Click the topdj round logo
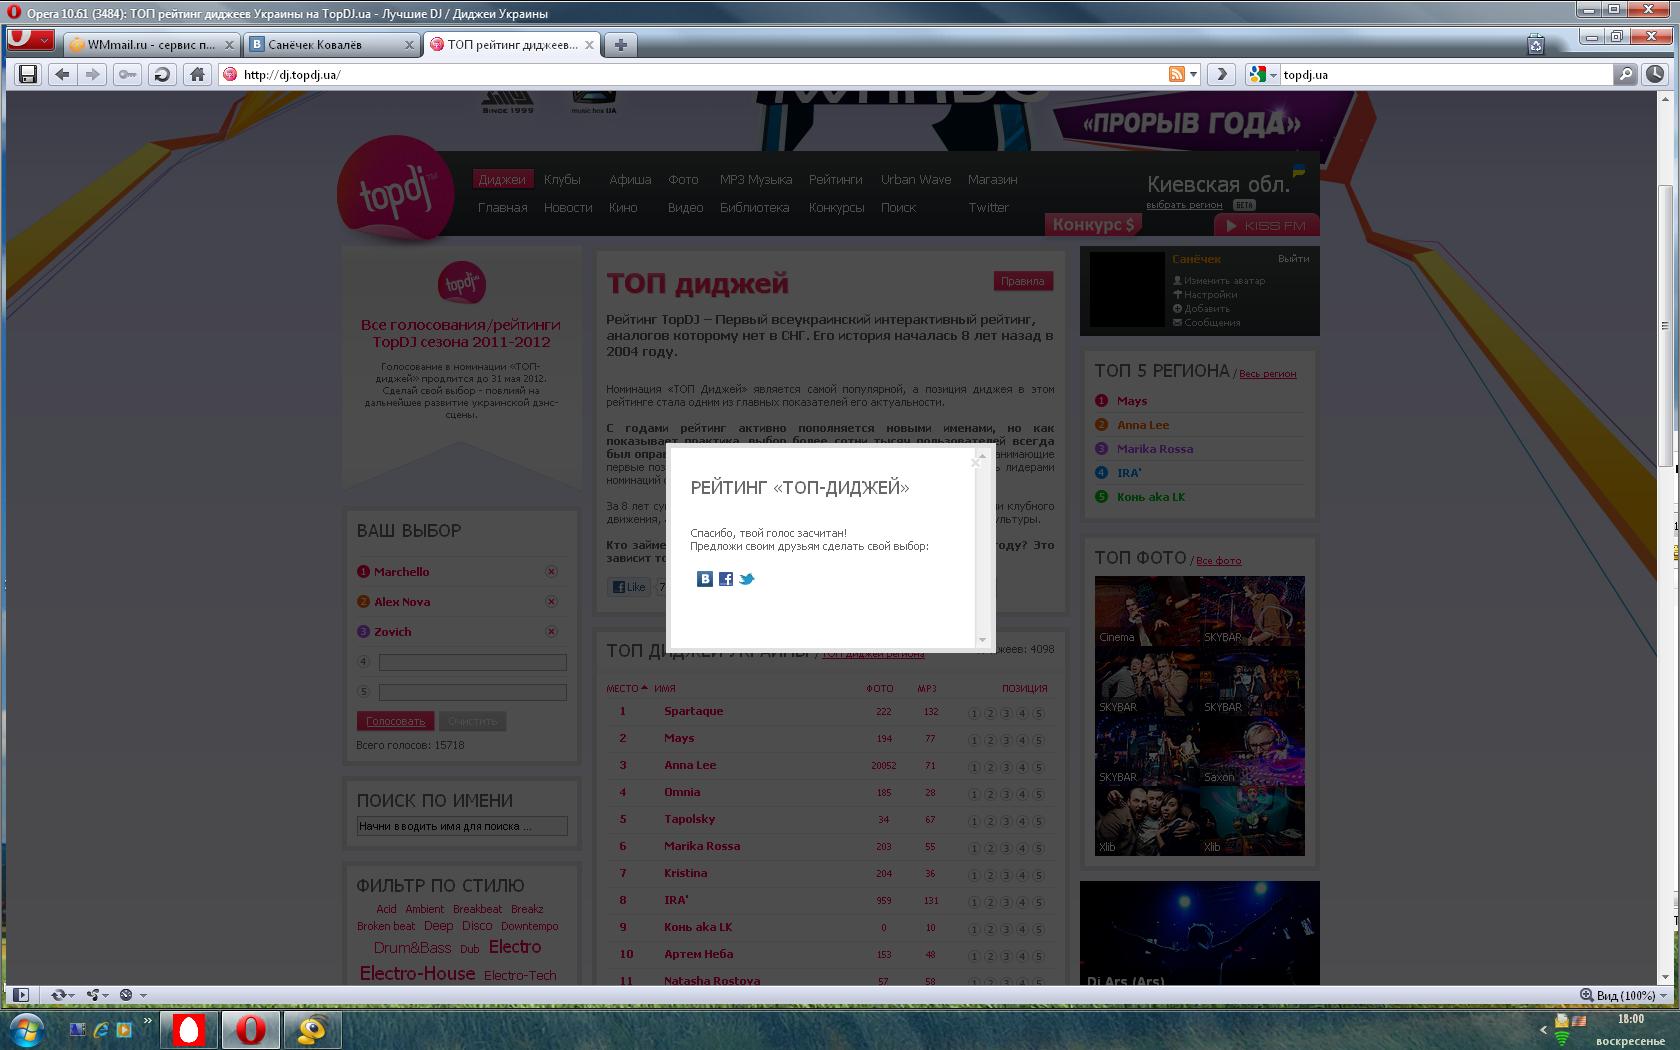The width and height of the screenshot is (1680, 1050). click(x=396, y=190)
